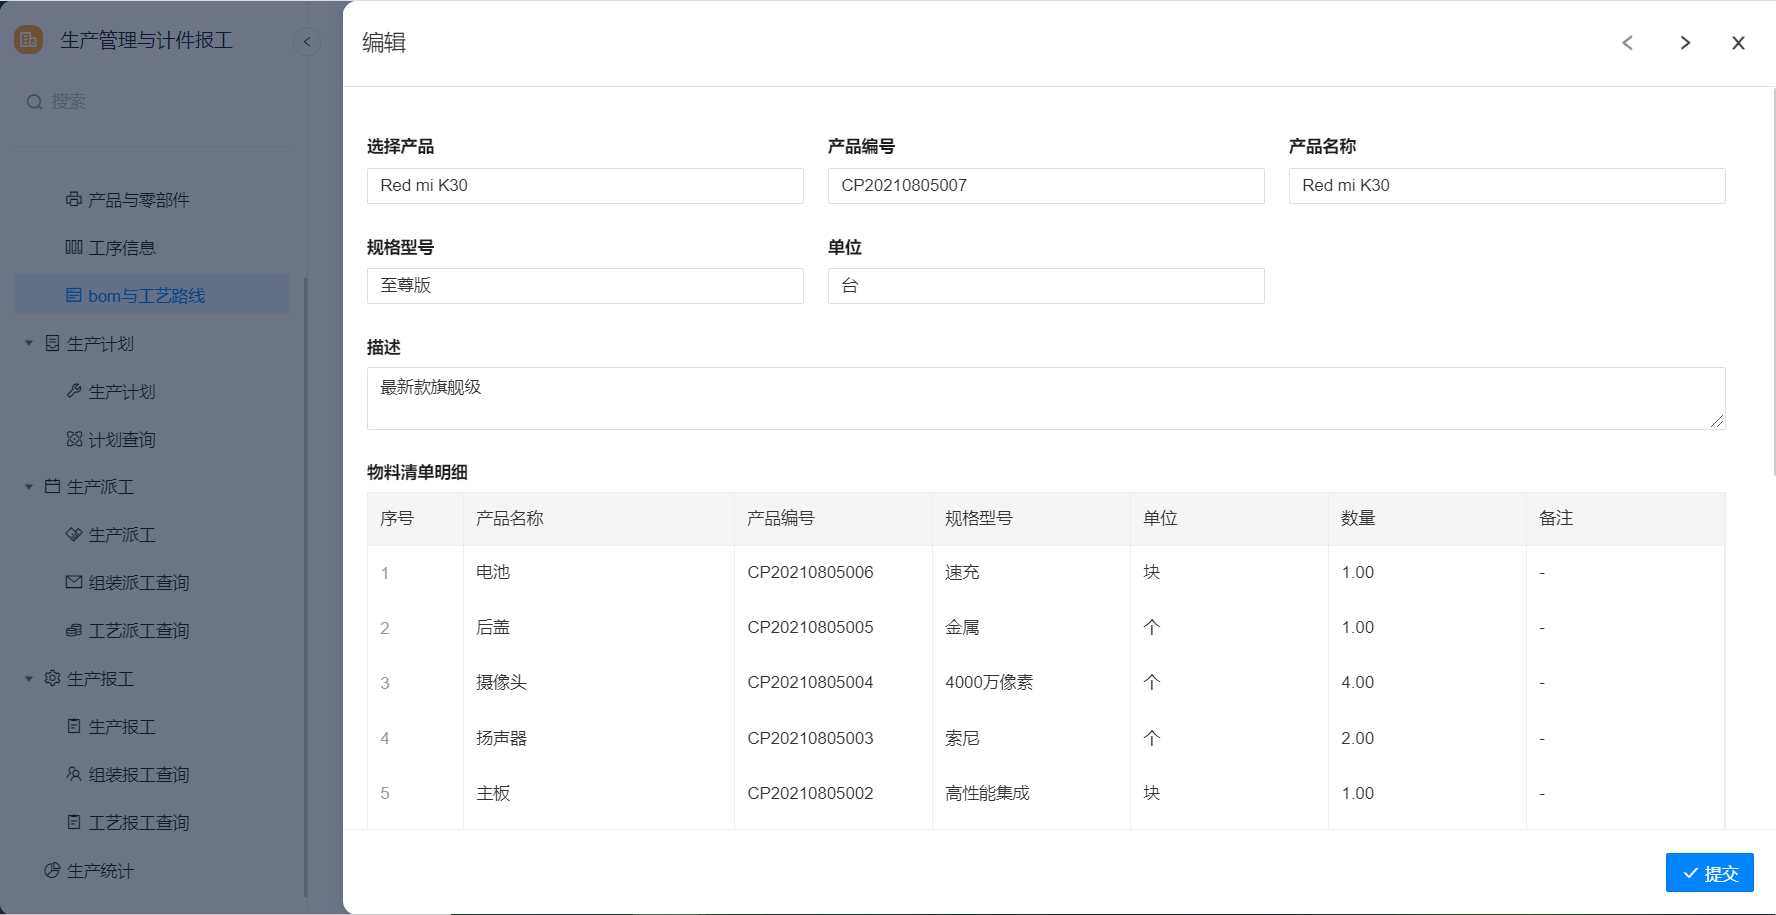
Task: Click the 工序信息 columns icon
Action: [74, 247]
